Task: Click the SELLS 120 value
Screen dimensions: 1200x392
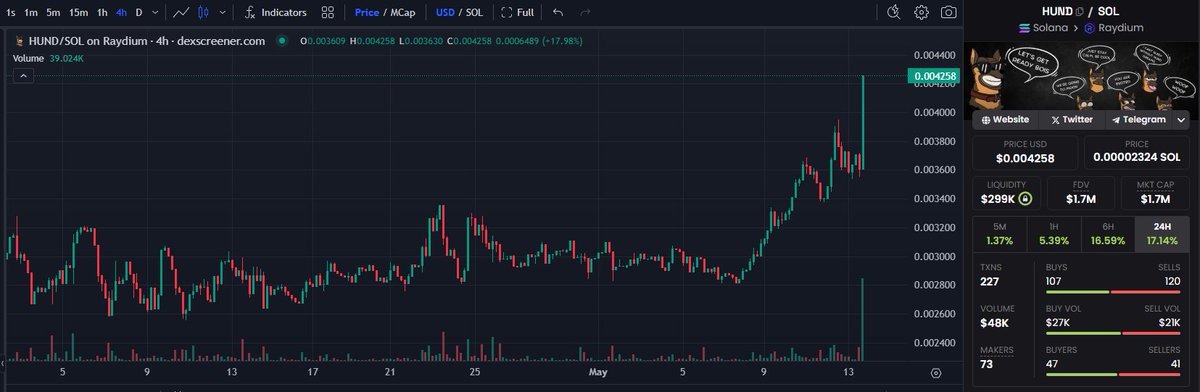Action: tap(1172, 281)
